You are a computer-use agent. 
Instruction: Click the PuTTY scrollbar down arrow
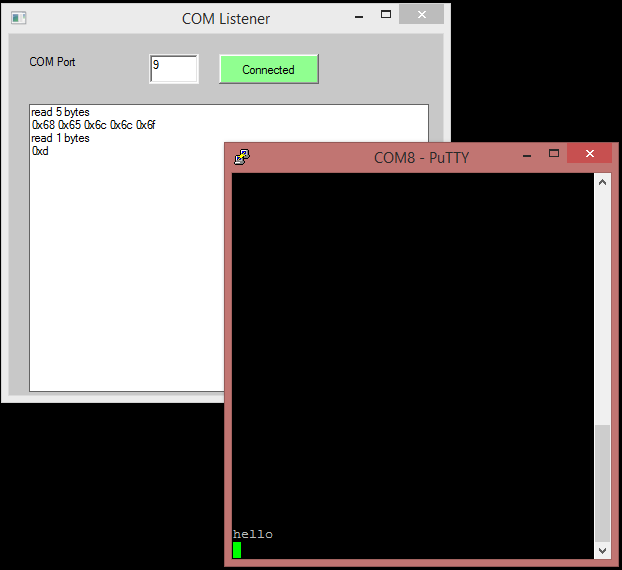[602, 551]
